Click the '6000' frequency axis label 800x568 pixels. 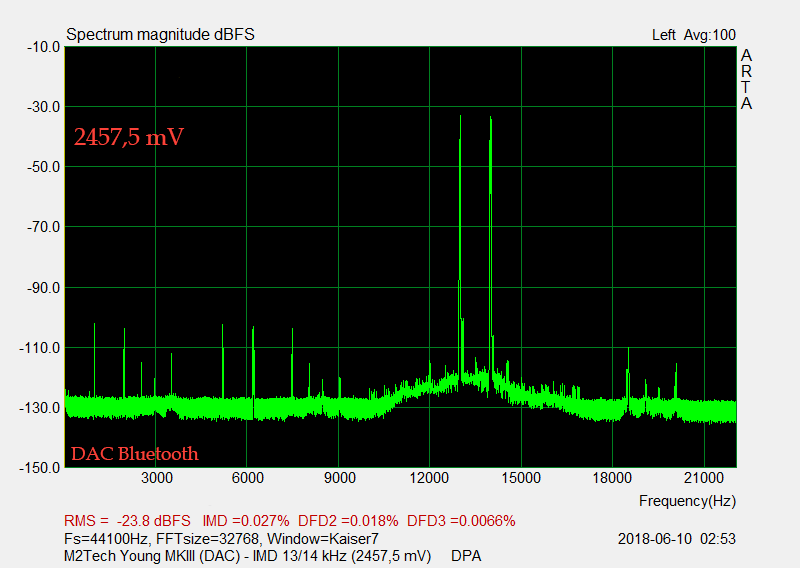247,478
